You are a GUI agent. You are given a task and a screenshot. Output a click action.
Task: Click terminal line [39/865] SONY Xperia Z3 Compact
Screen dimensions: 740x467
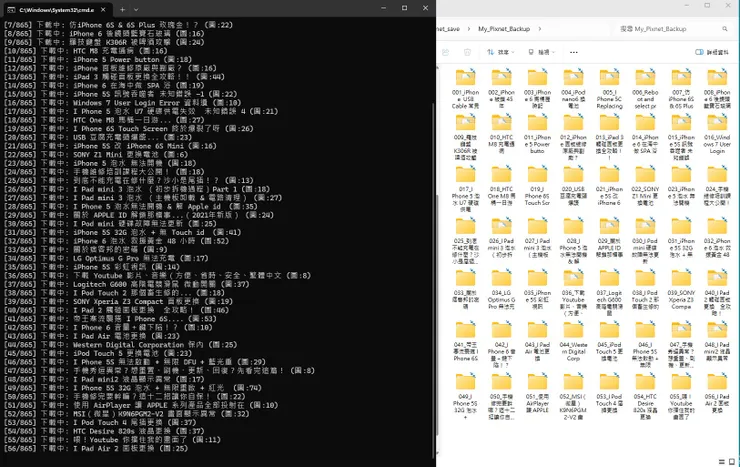118,301
